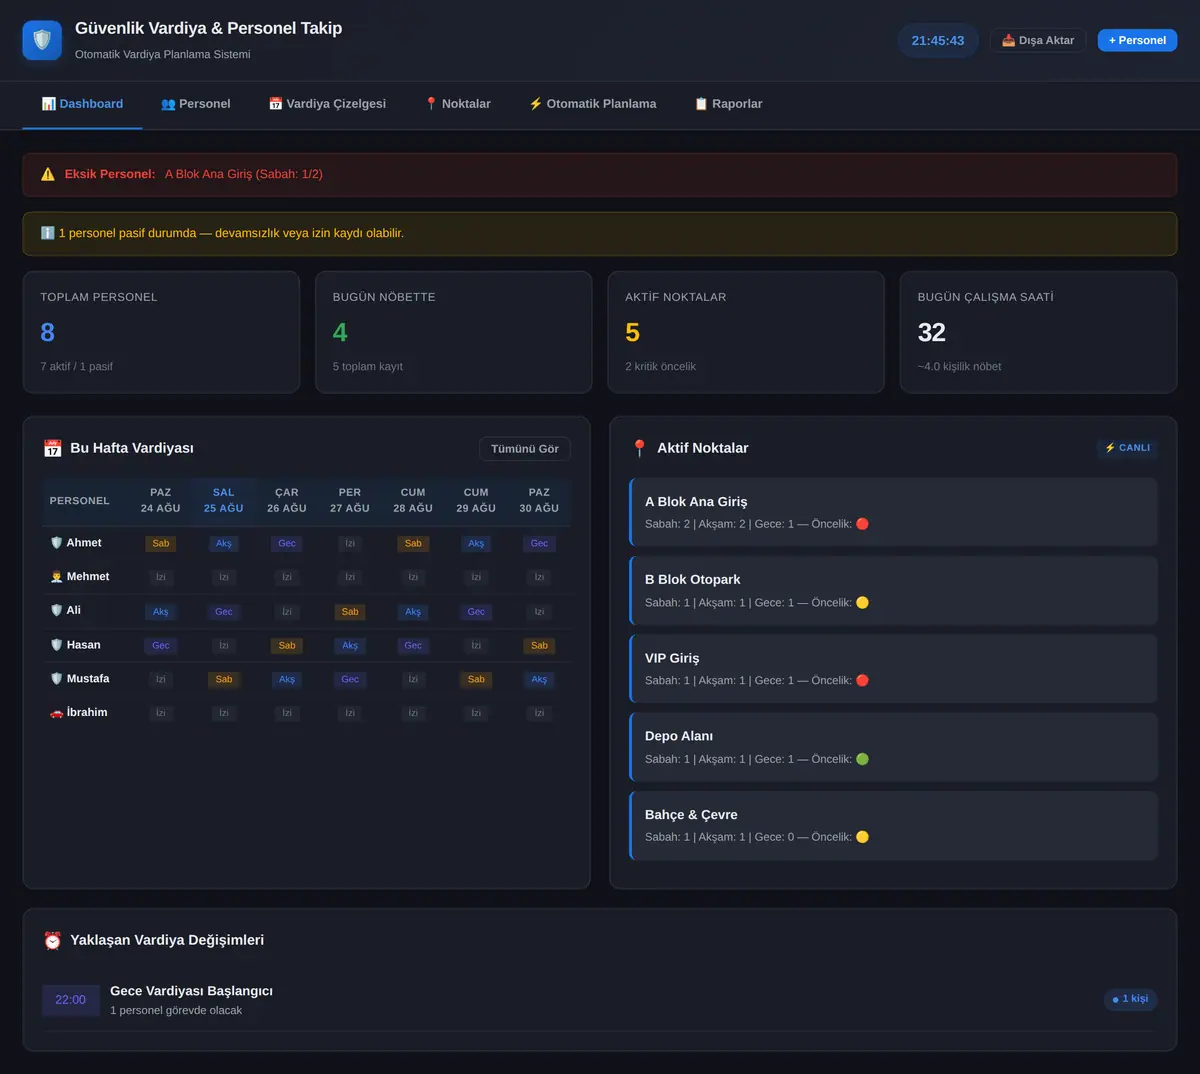Click the CANLI live badge
Viewport: 1200px width, 1074px height.
pyautogui.click(x=1127, y=448)
